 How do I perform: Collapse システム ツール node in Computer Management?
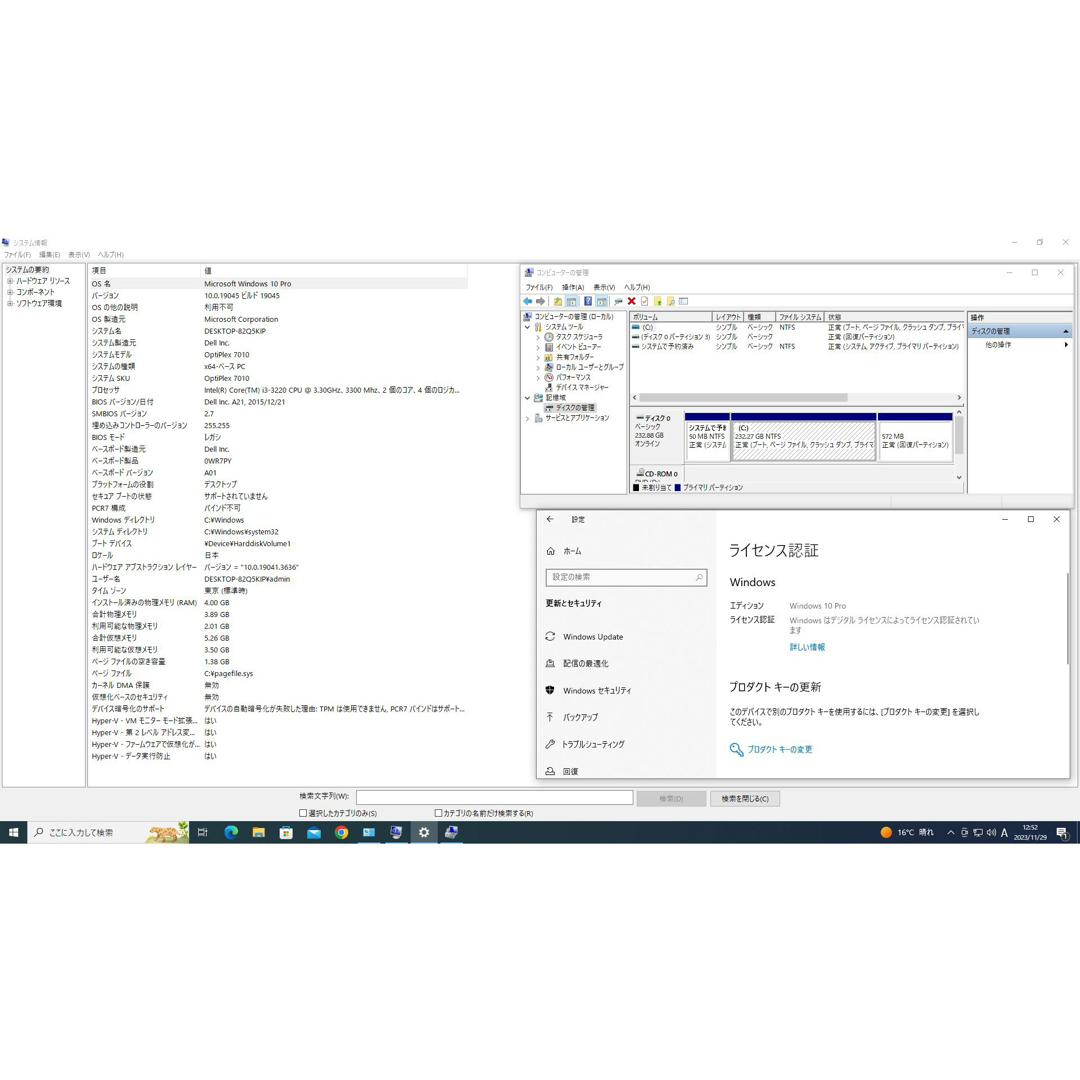528,327
